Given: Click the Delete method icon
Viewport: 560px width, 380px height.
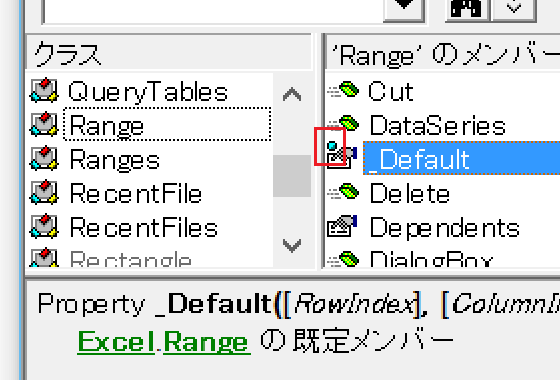Looking at the screenshot, I should 343,191.
